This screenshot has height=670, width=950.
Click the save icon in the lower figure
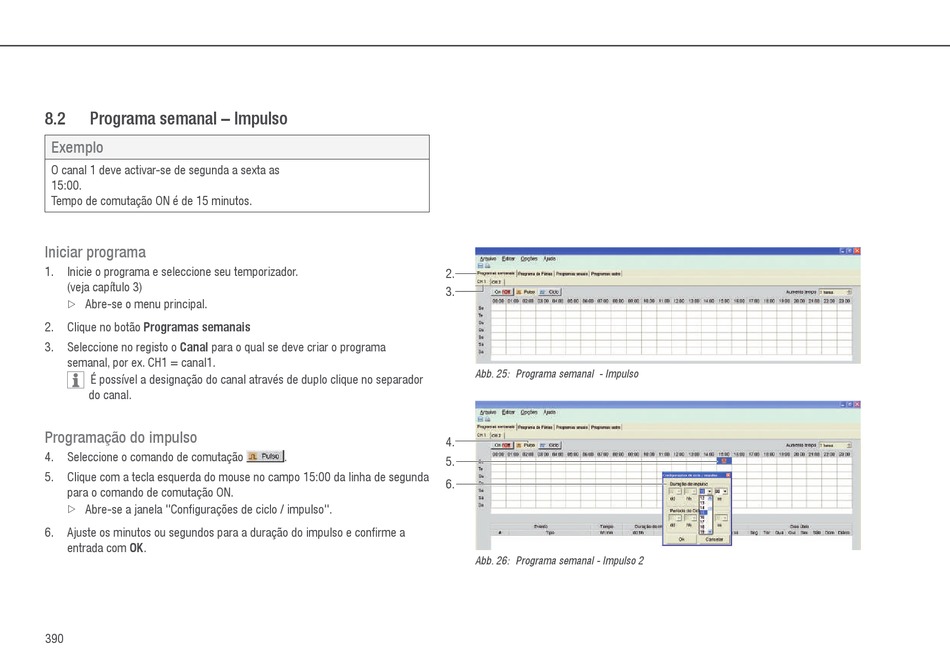(480, 419)
